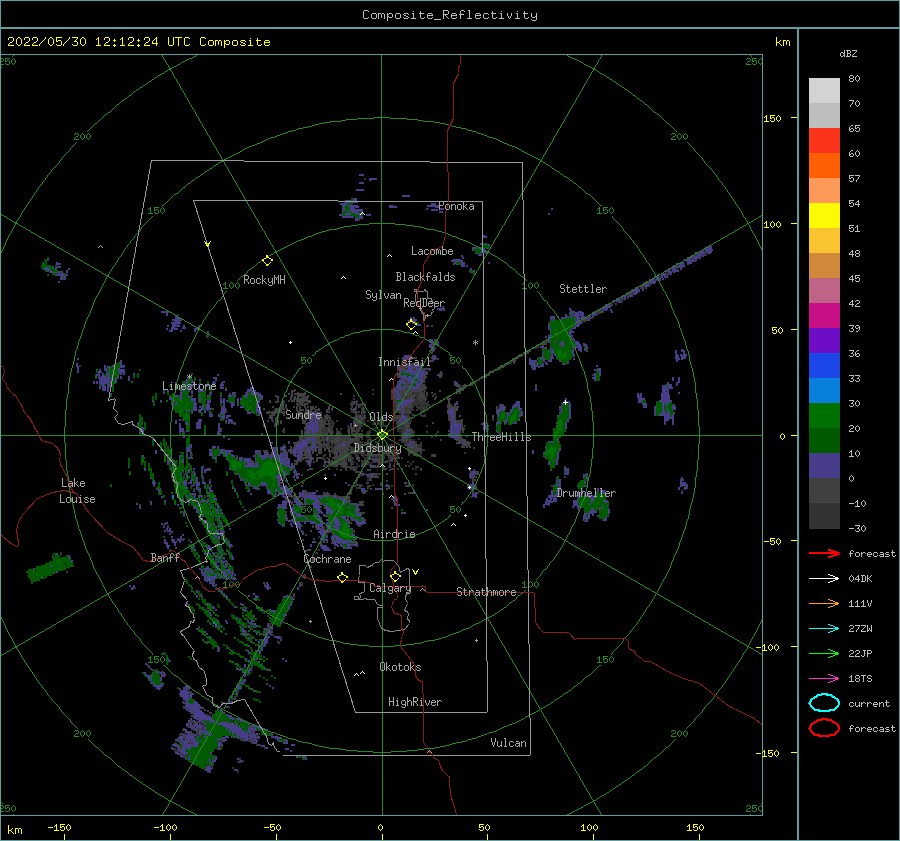This screenshot has height=841, width=900.
Task: Select the cyan current ellipse icon
Action: 824,703
